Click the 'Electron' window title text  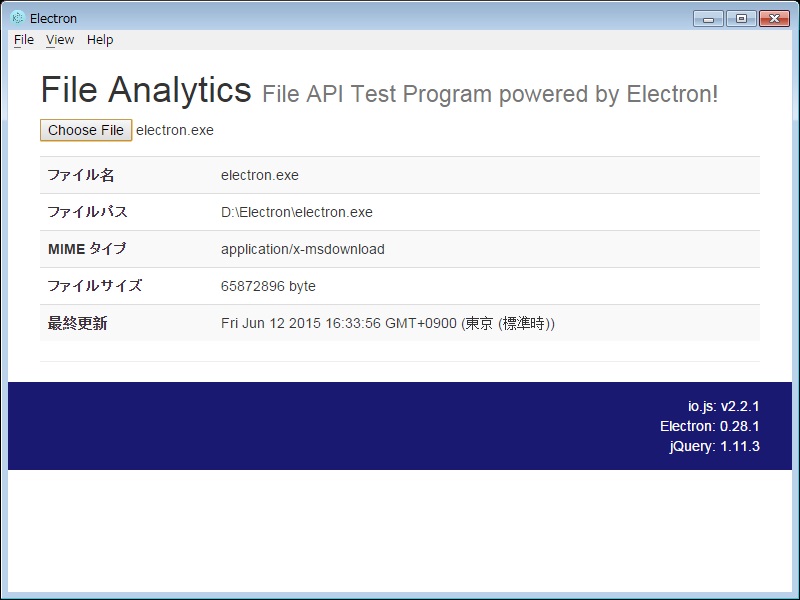coord(53,18)
